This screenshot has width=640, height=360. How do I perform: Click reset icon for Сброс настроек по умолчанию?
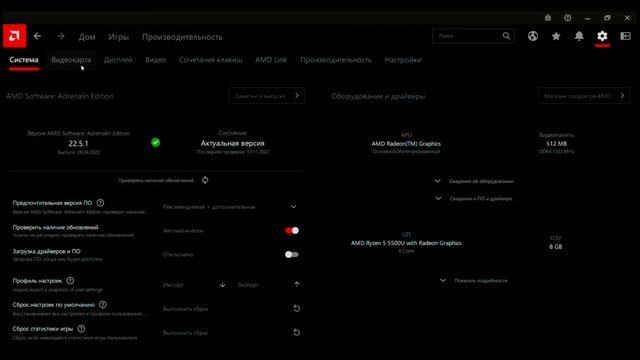click(297, 309)
